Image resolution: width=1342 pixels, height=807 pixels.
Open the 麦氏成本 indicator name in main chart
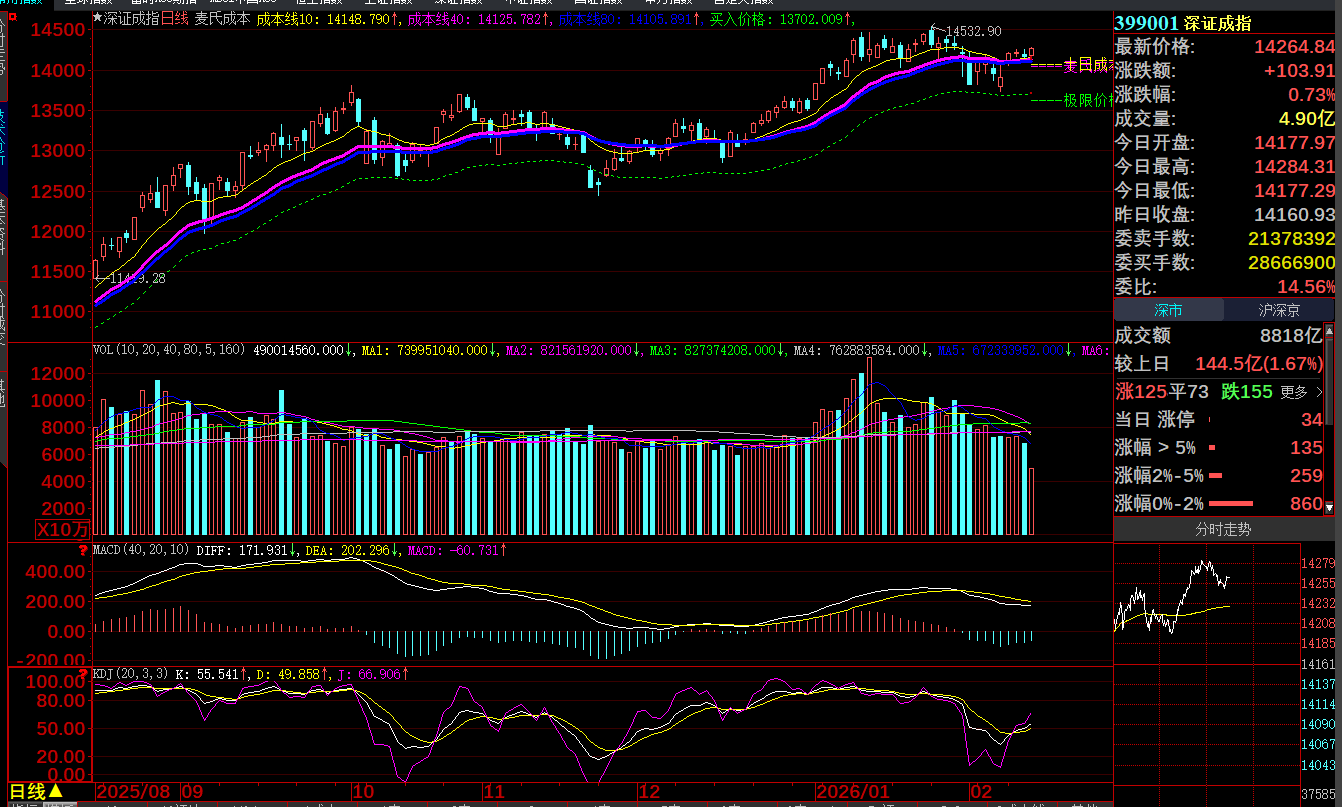(x=222, y=18)
